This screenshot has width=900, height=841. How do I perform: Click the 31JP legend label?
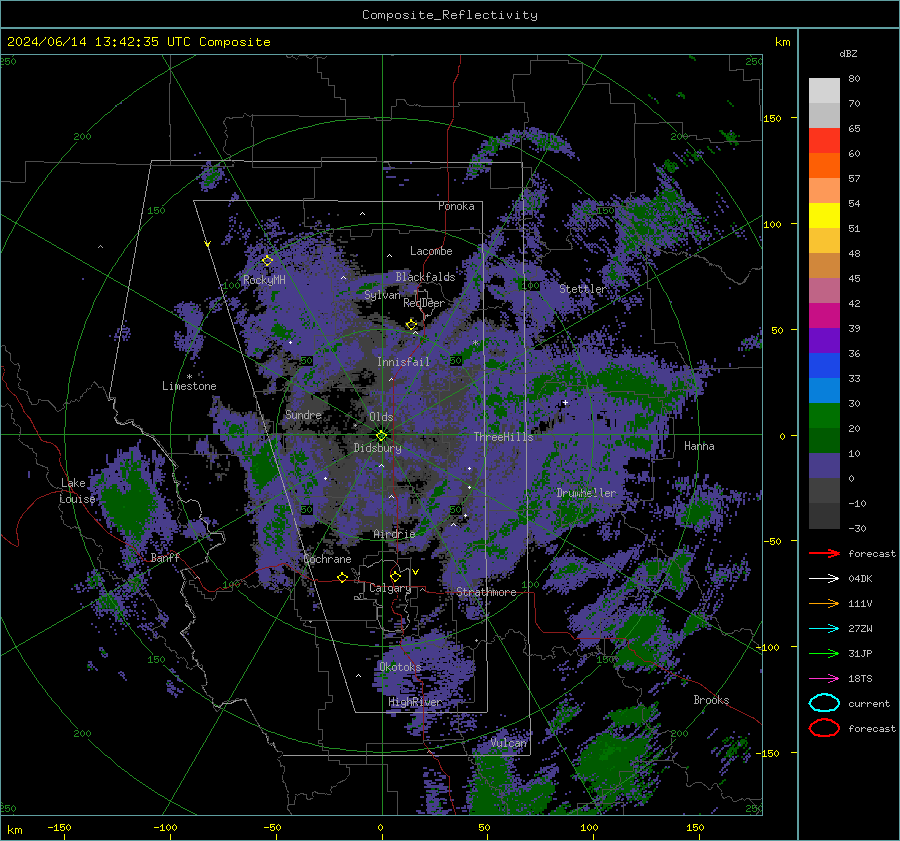click(x=860, y=653)
